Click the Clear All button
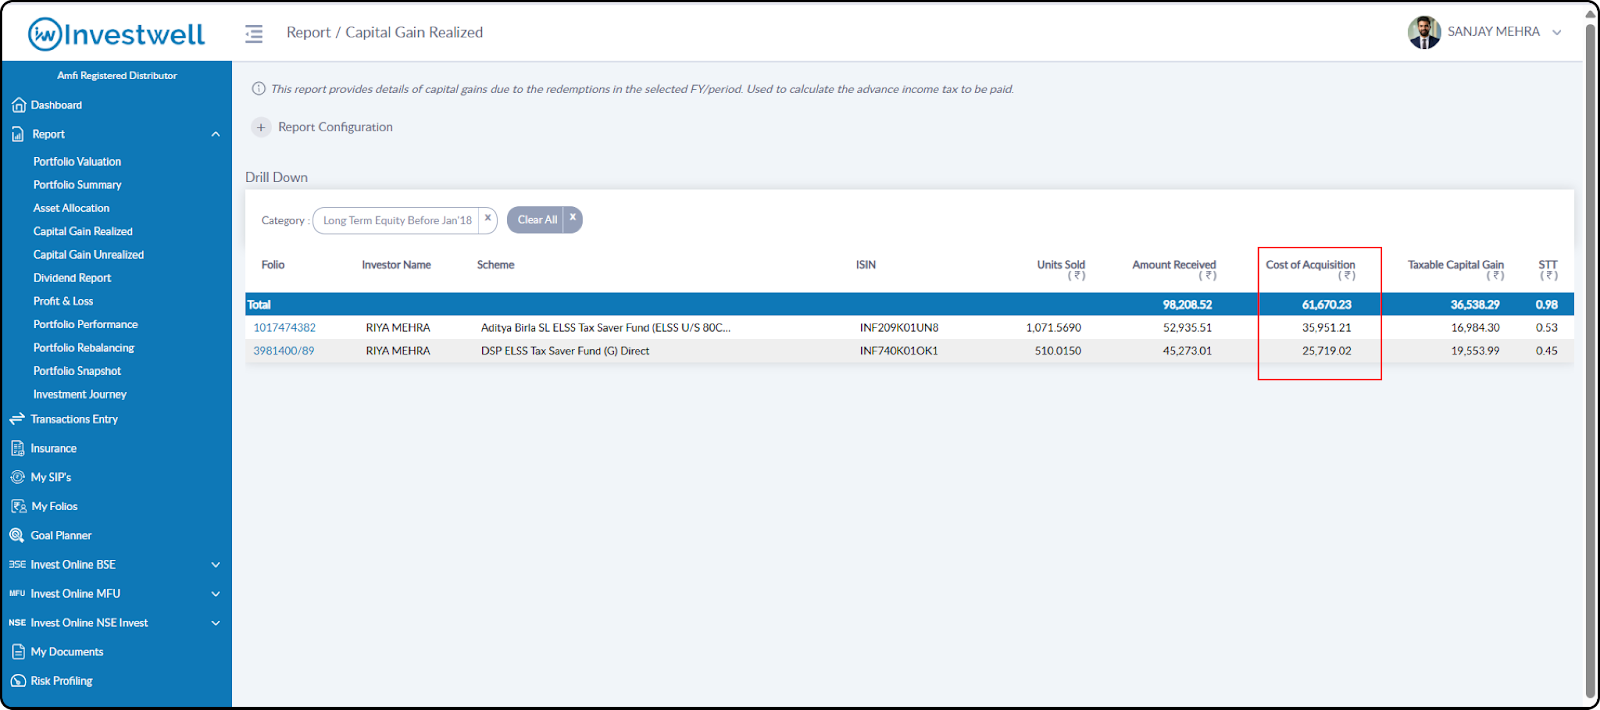Screen dimensions: 1600x710 (x=537, y=220)
